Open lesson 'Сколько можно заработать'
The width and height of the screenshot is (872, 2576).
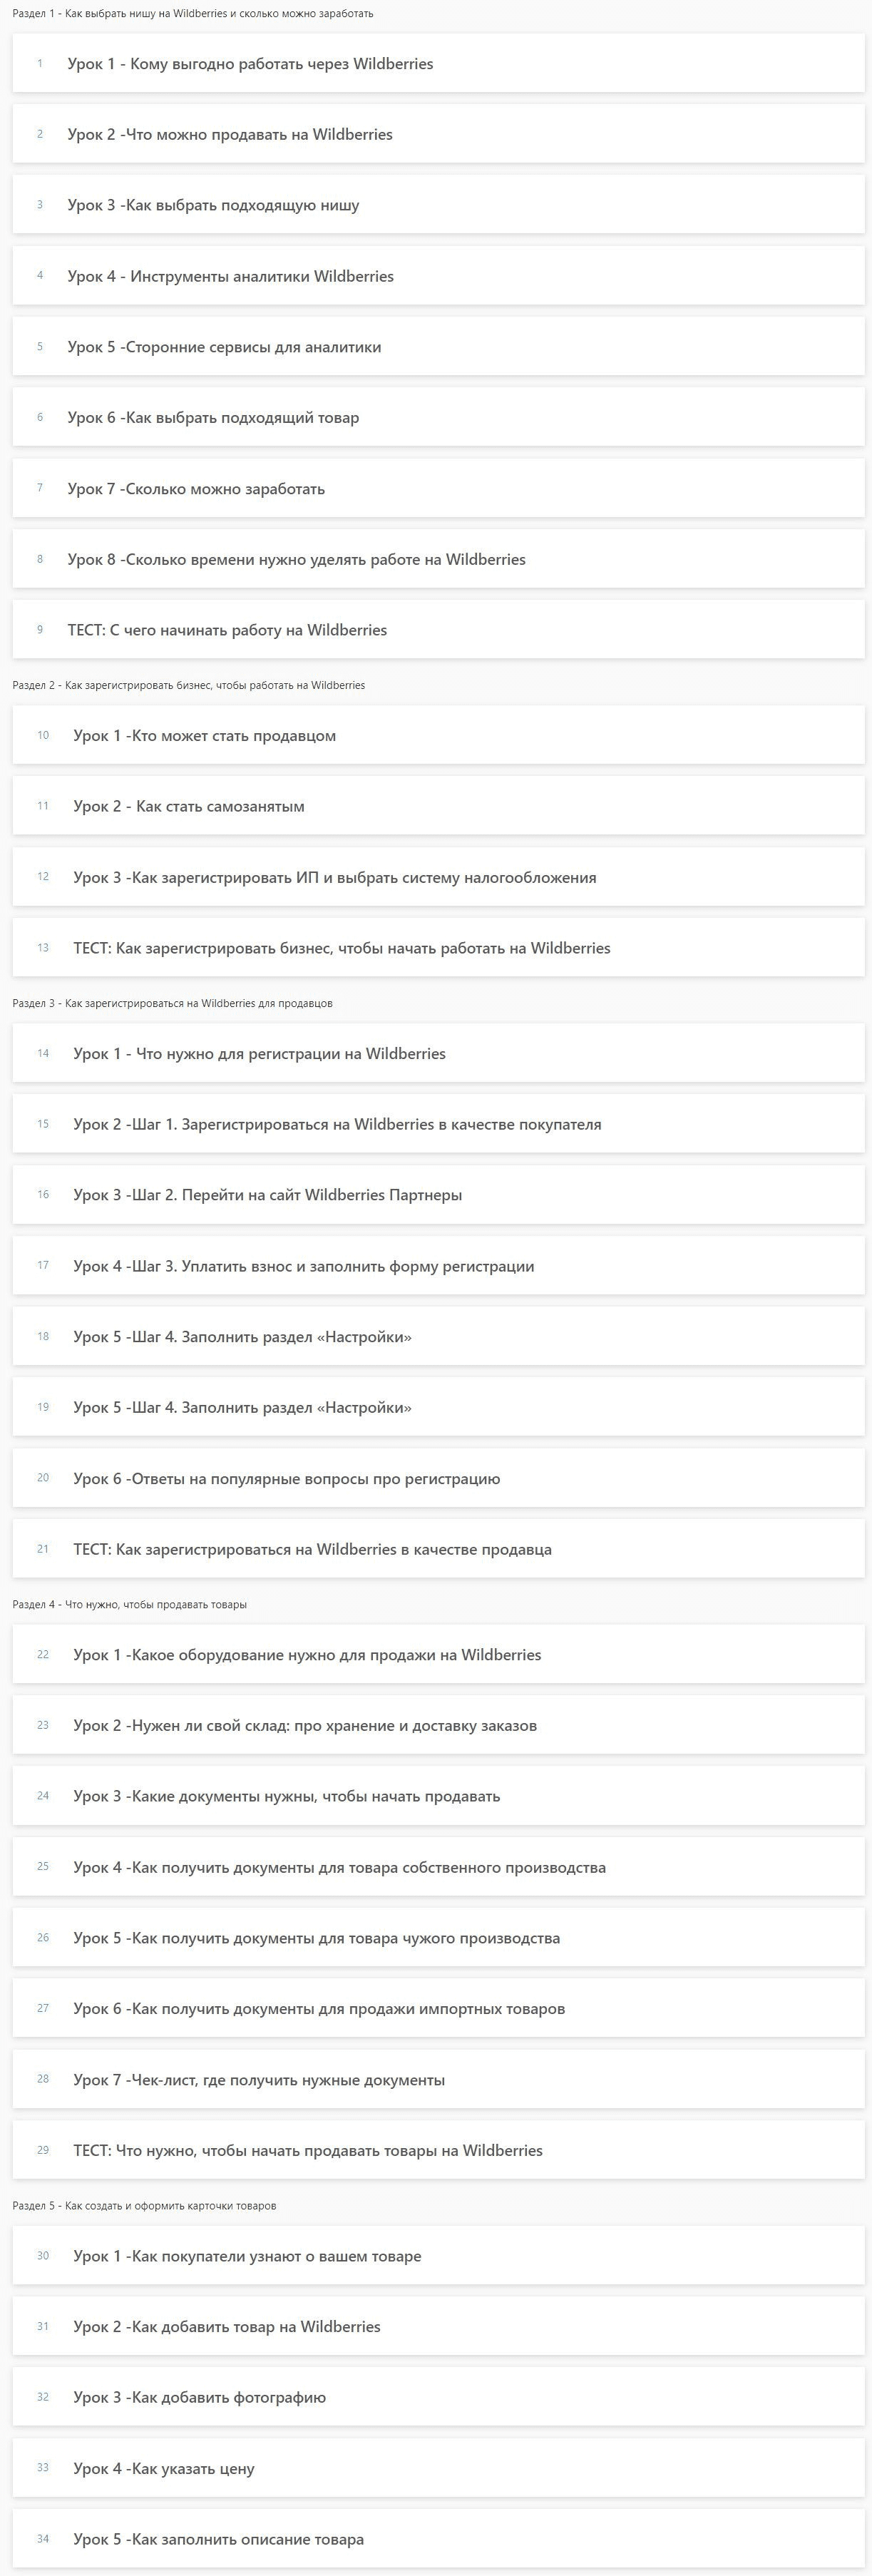[x=196, y=489]
